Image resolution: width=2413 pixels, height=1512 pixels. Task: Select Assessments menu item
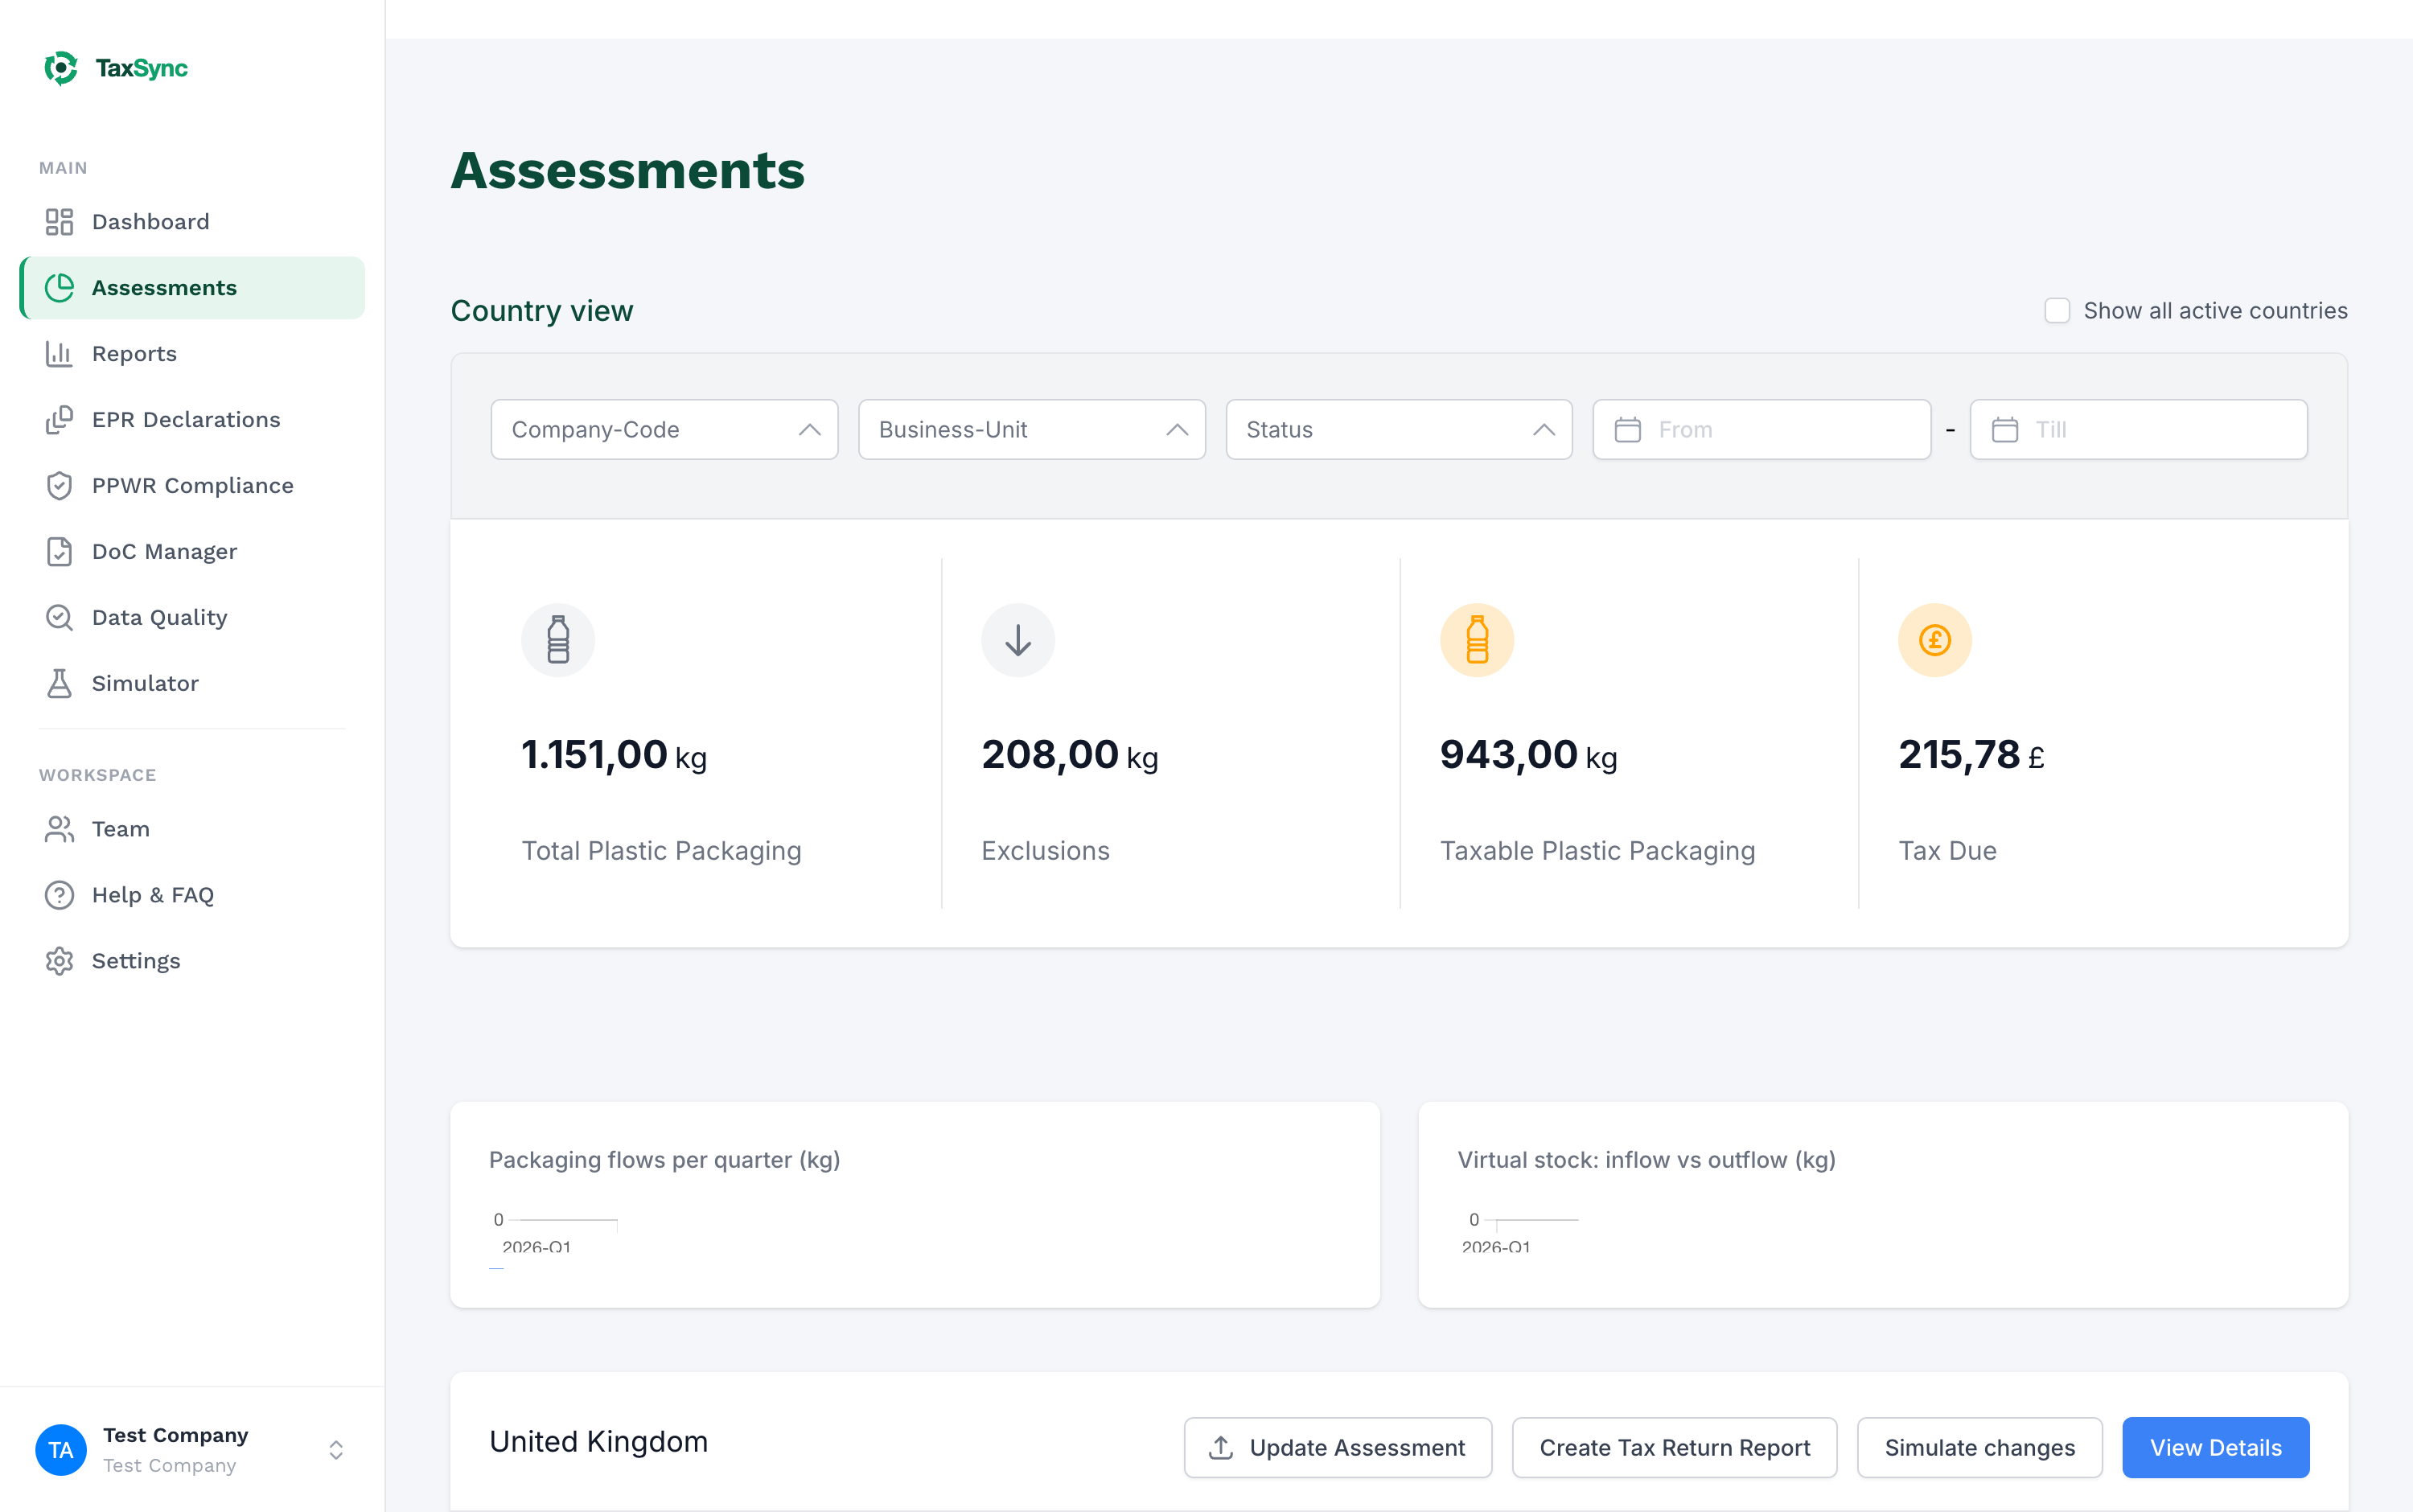[192, 288]
